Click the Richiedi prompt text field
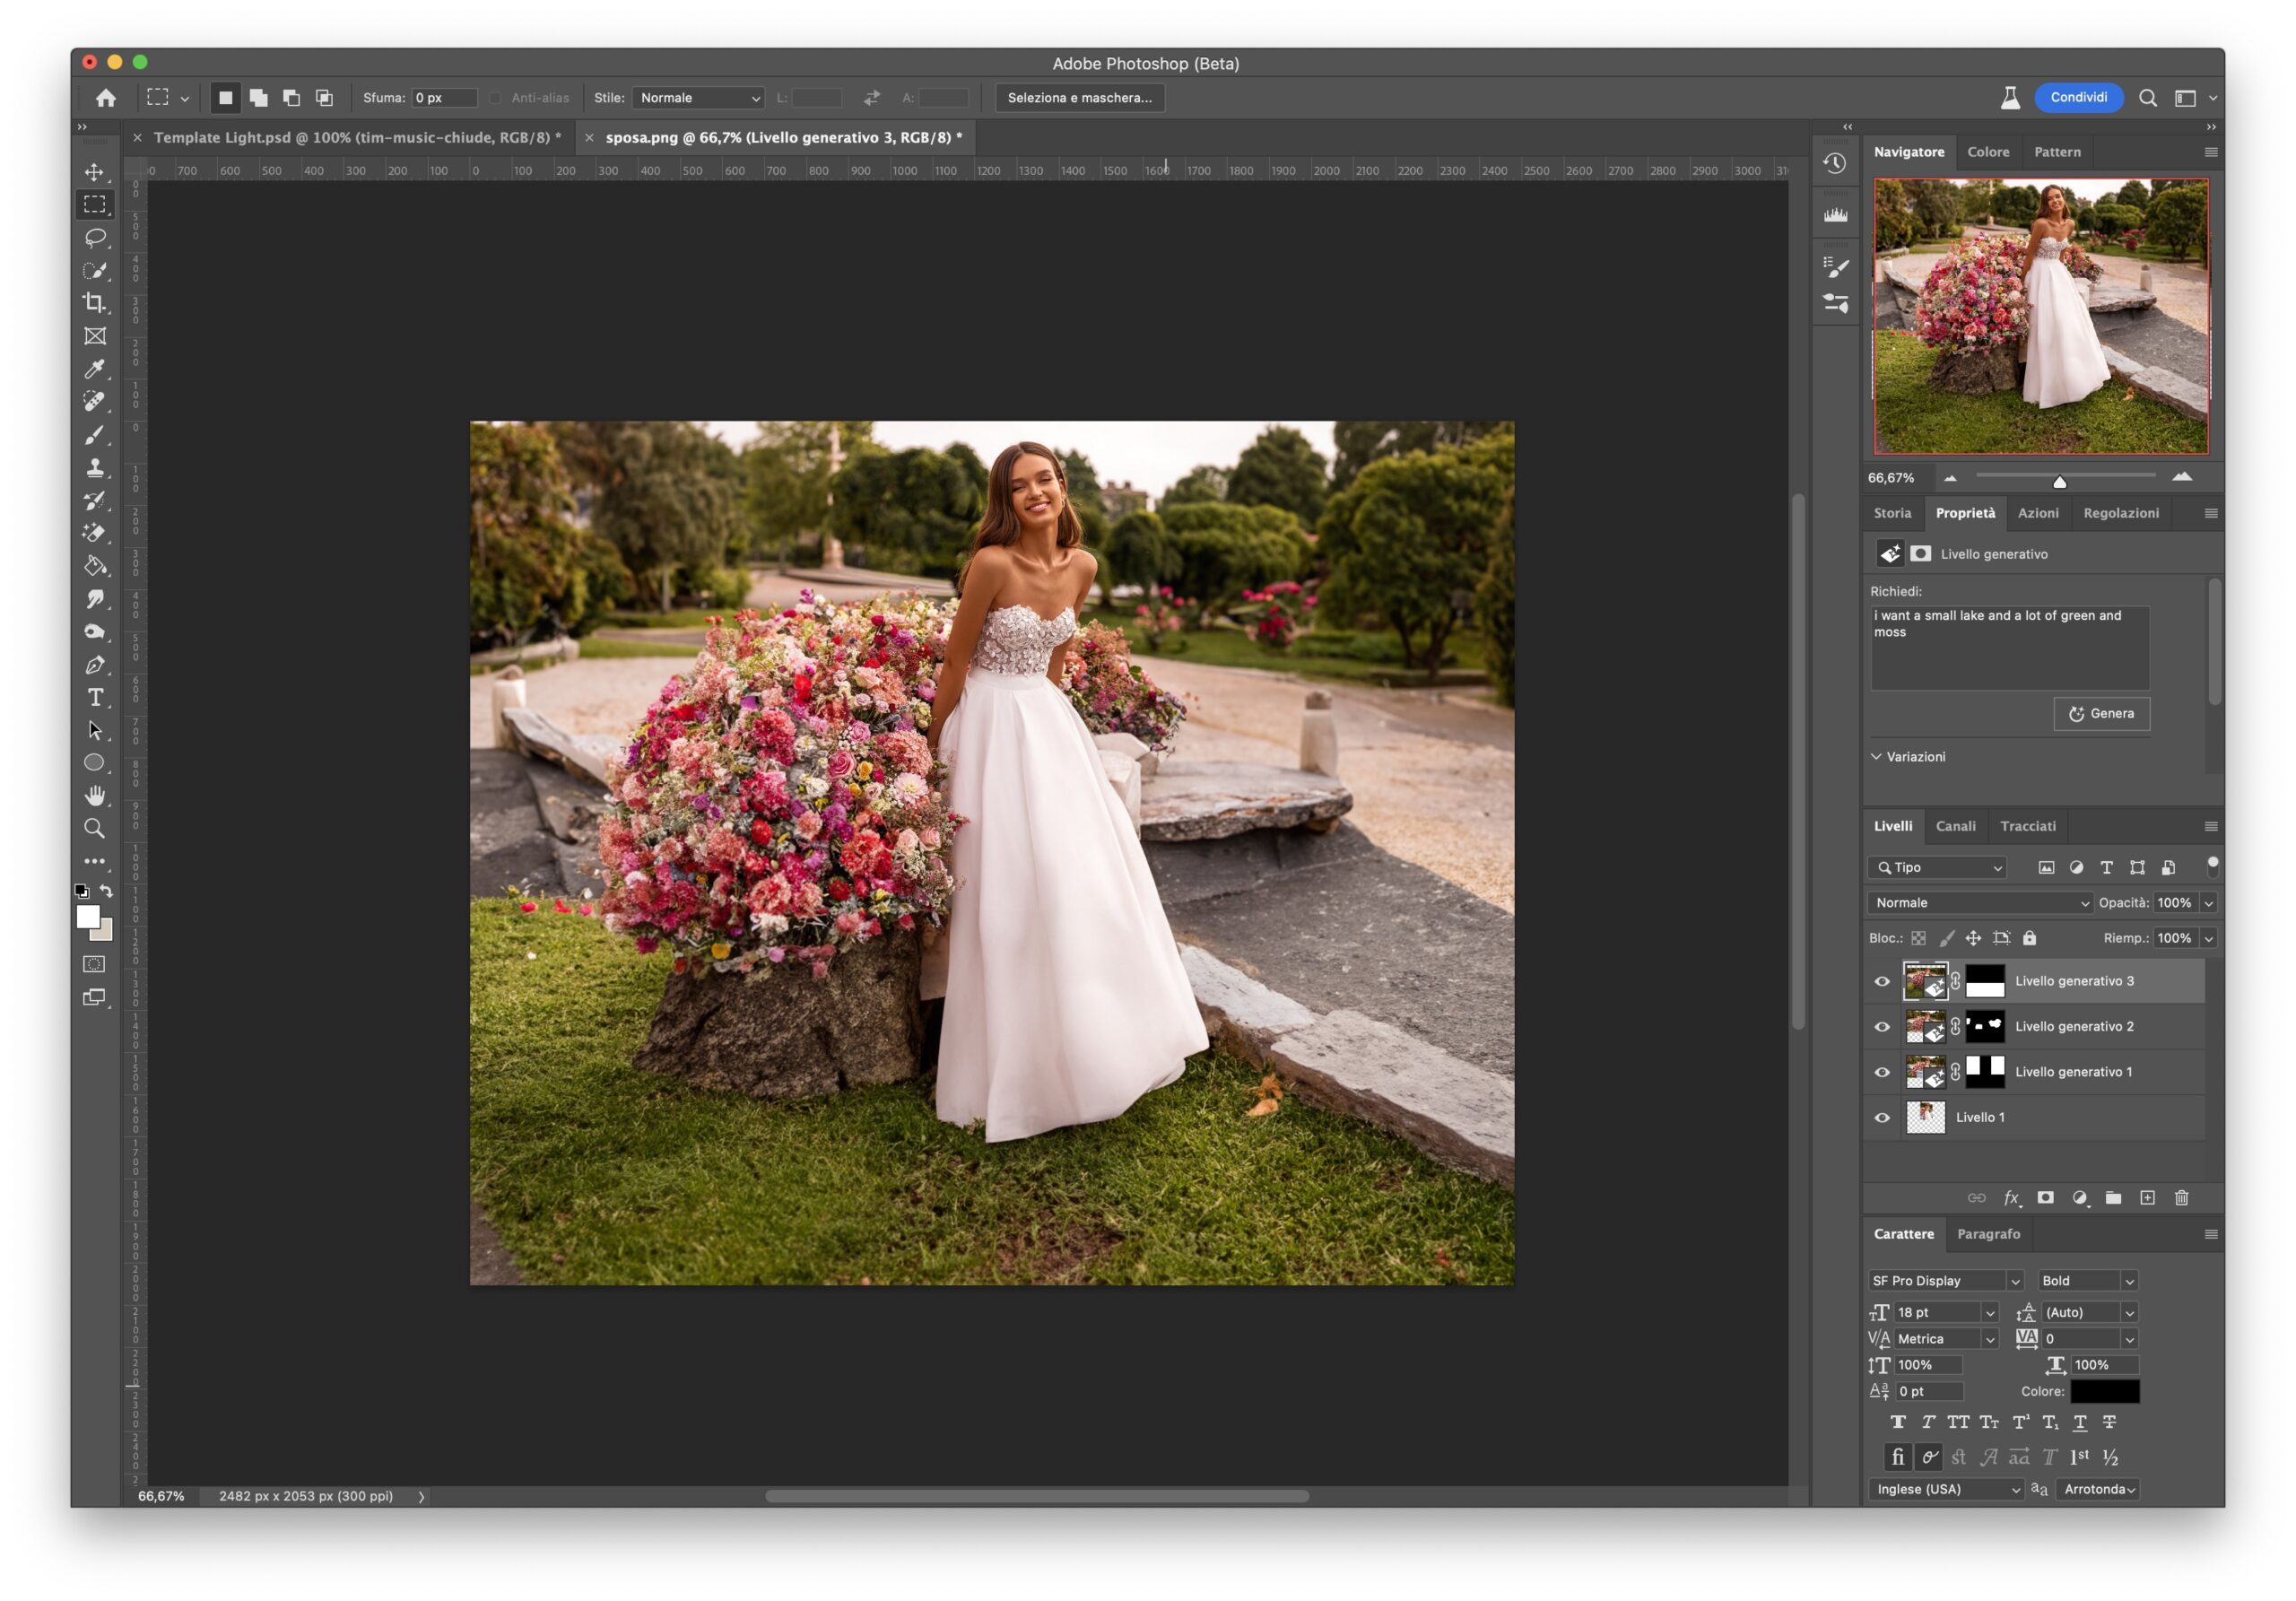The width and height of the screenshot is (2296, 1601). tap(2010, 647)
